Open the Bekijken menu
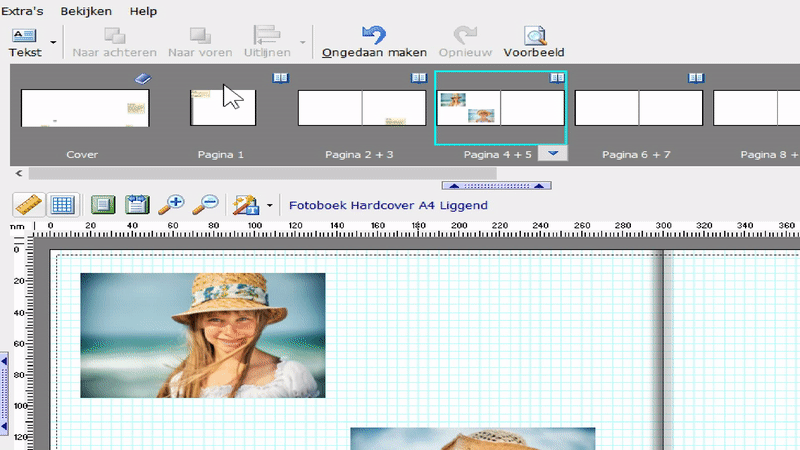The image size is (800, 450). point(87,11)
